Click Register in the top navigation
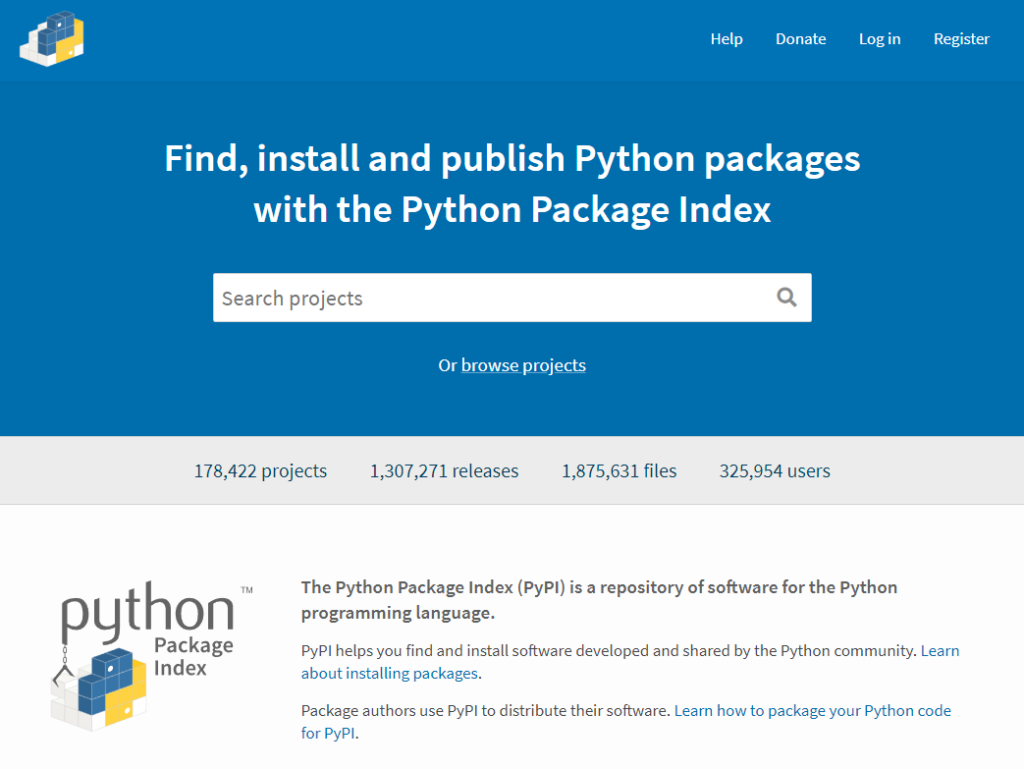Image resolution: width=1024 pixels, height=769 pixels. tap(961, 39)
